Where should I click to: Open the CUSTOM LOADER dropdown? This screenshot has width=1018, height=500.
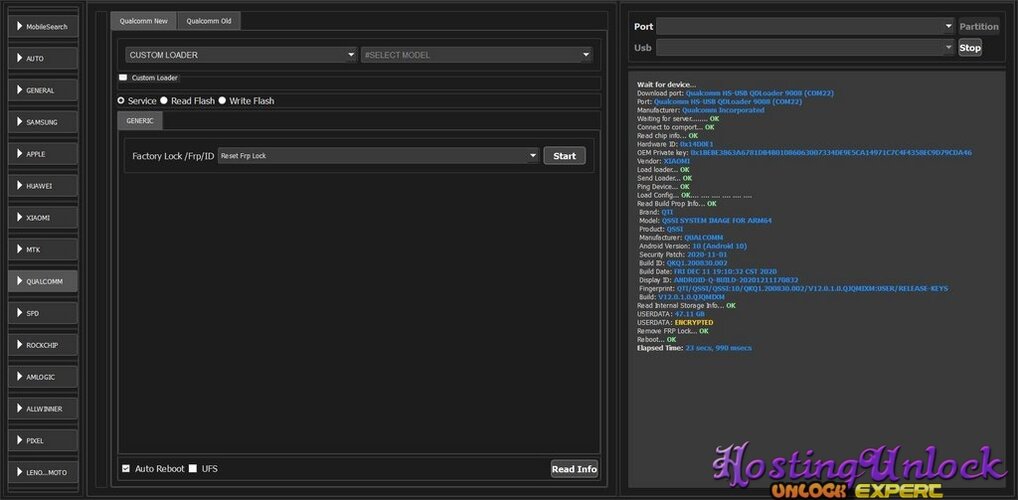(242, 55)
